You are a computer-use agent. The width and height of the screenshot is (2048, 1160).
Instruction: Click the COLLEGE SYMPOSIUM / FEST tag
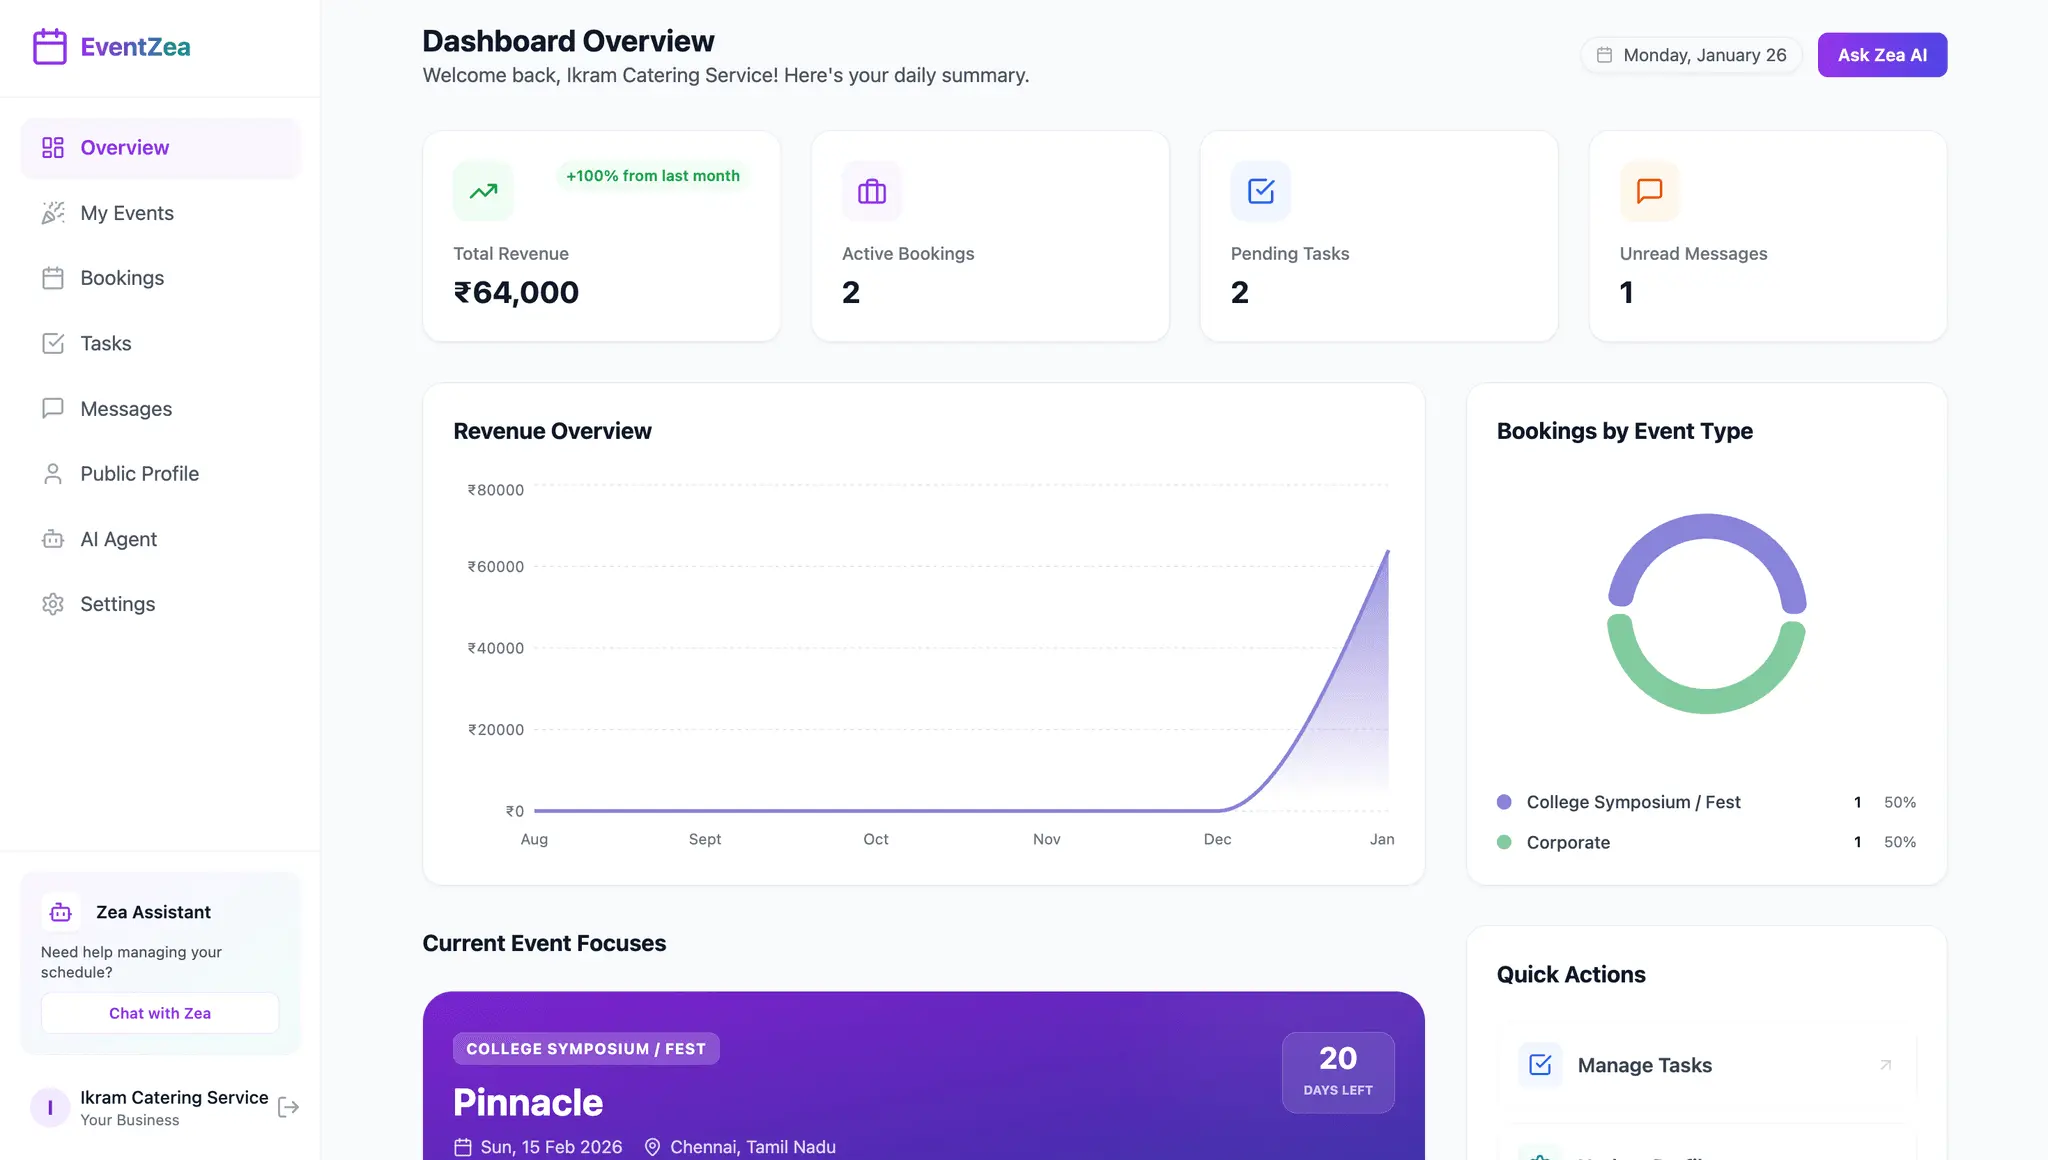[586, 1049]
